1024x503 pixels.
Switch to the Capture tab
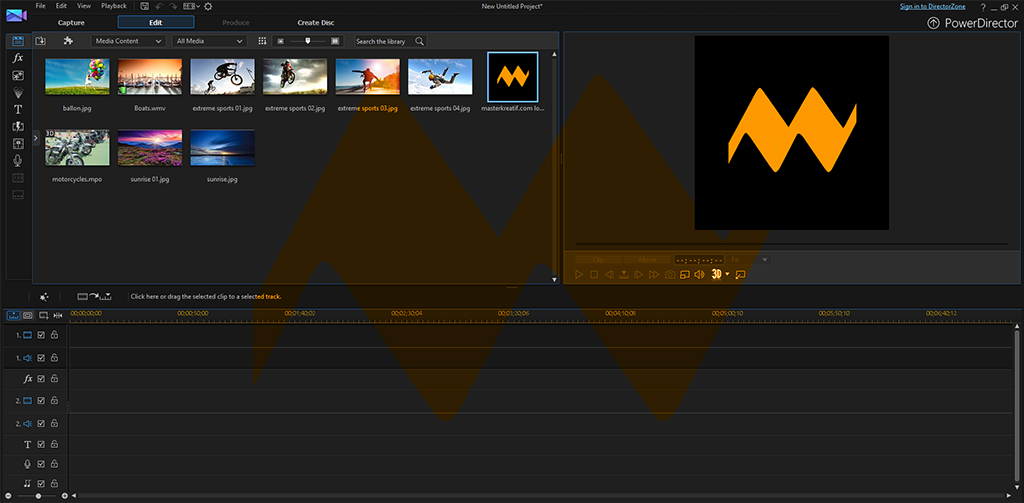[x=71, y=22]
